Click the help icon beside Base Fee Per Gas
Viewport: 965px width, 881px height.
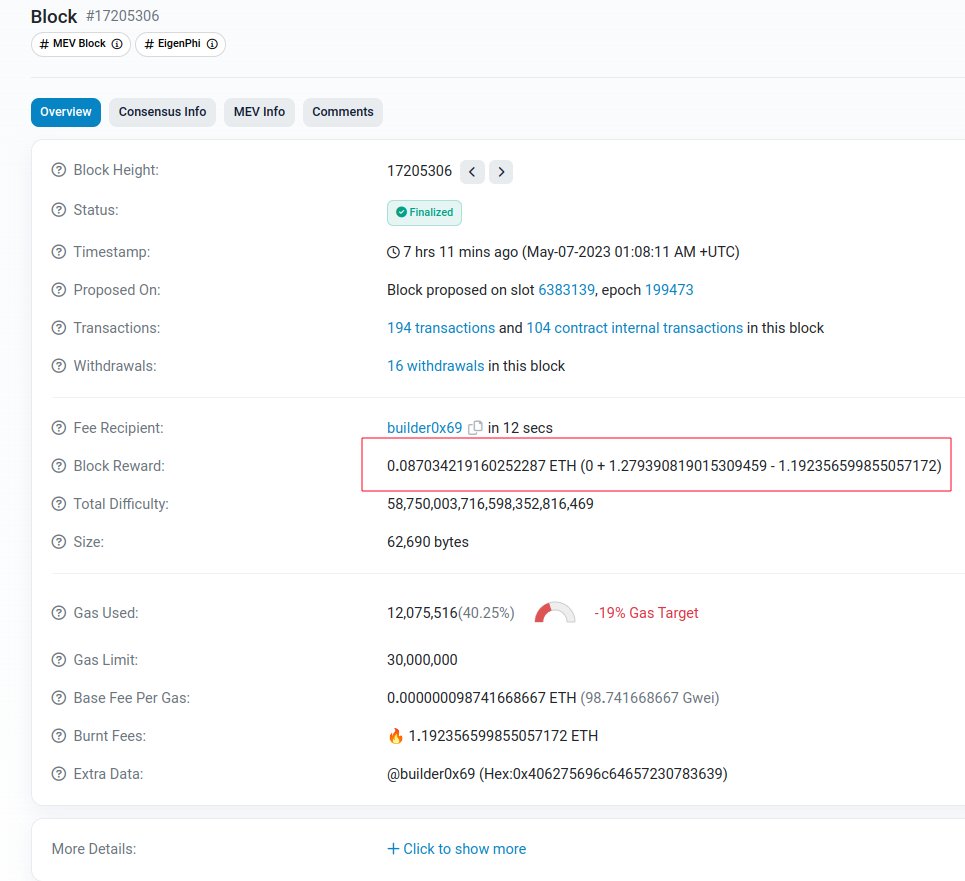tap(58, 698)
